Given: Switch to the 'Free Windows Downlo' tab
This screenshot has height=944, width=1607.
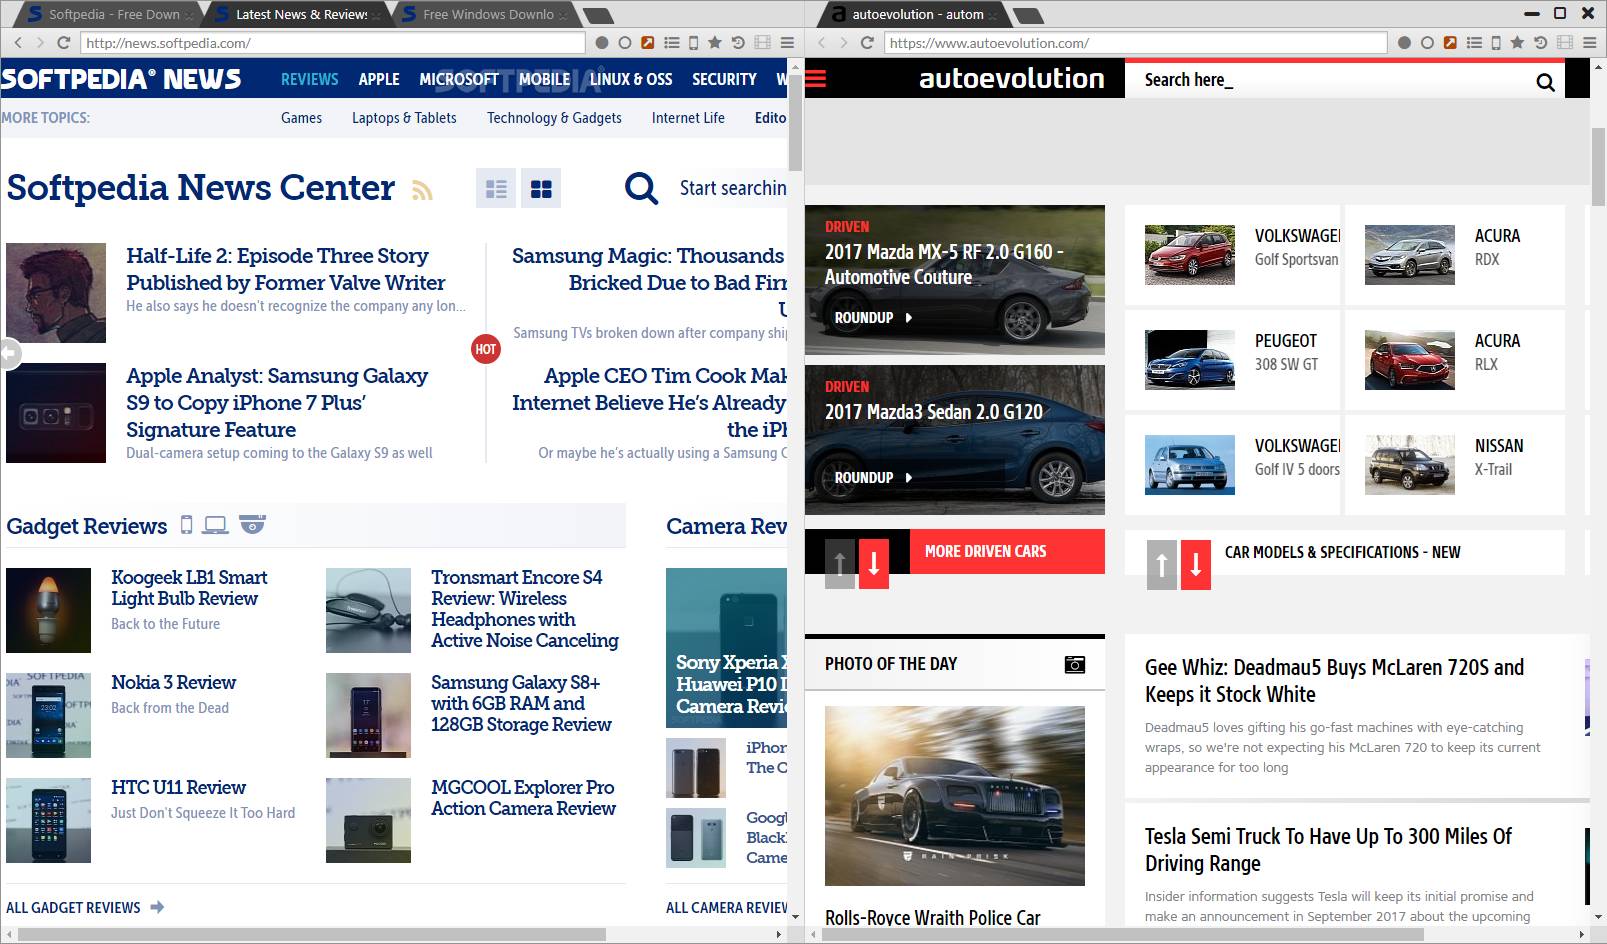Looking at the screenshot, I should coord(487,15).
